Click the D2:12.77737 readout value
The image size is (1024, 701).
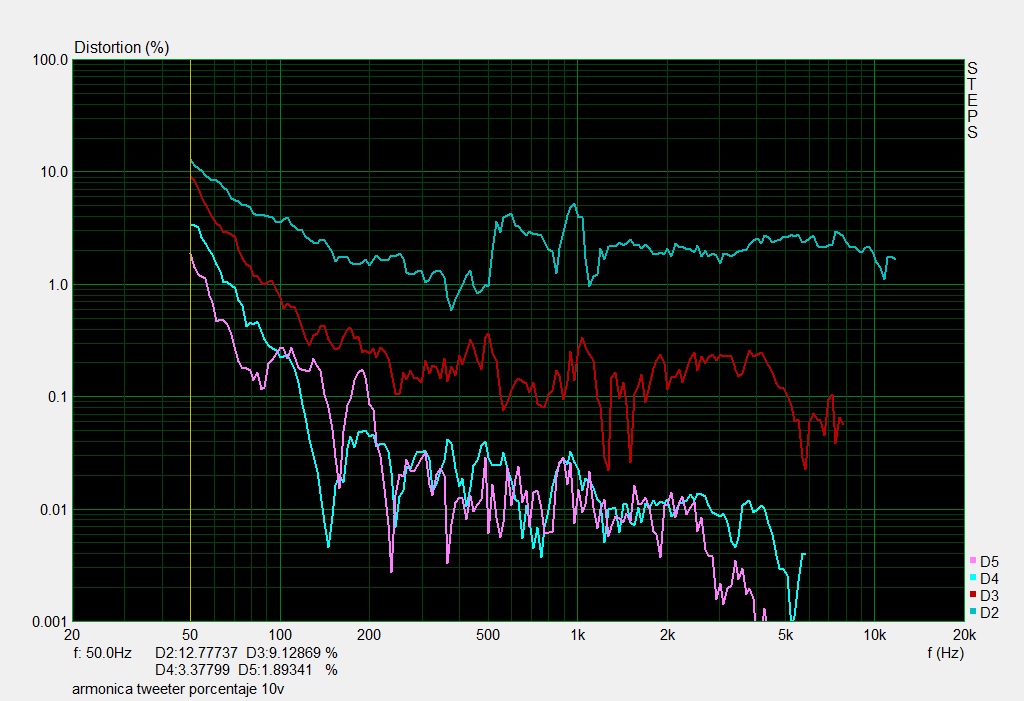(x=196, y=653)
